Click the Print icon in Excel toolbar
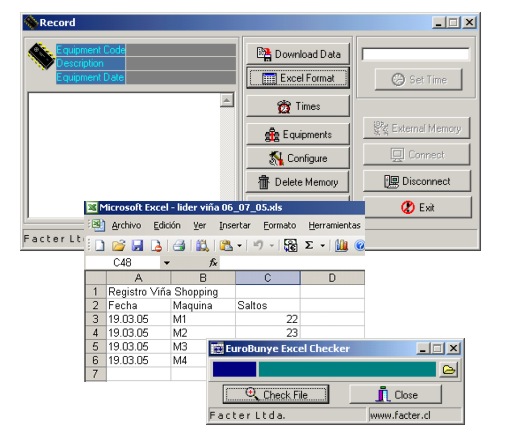Screen dimensions: 508x446 click(179, 246)
